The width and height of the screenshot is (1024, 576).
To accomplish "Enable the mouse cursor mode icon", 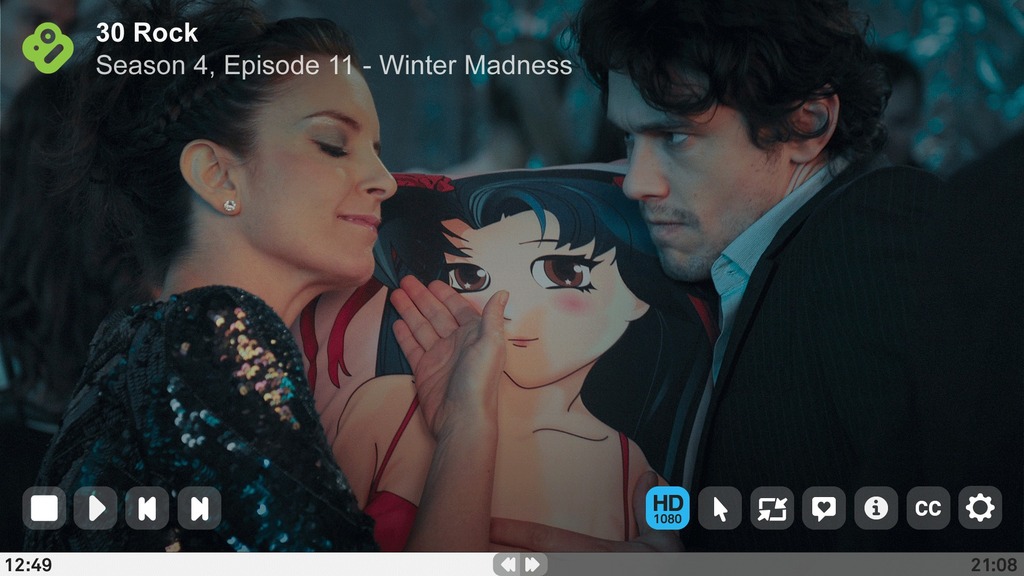I will coord(720,508).
